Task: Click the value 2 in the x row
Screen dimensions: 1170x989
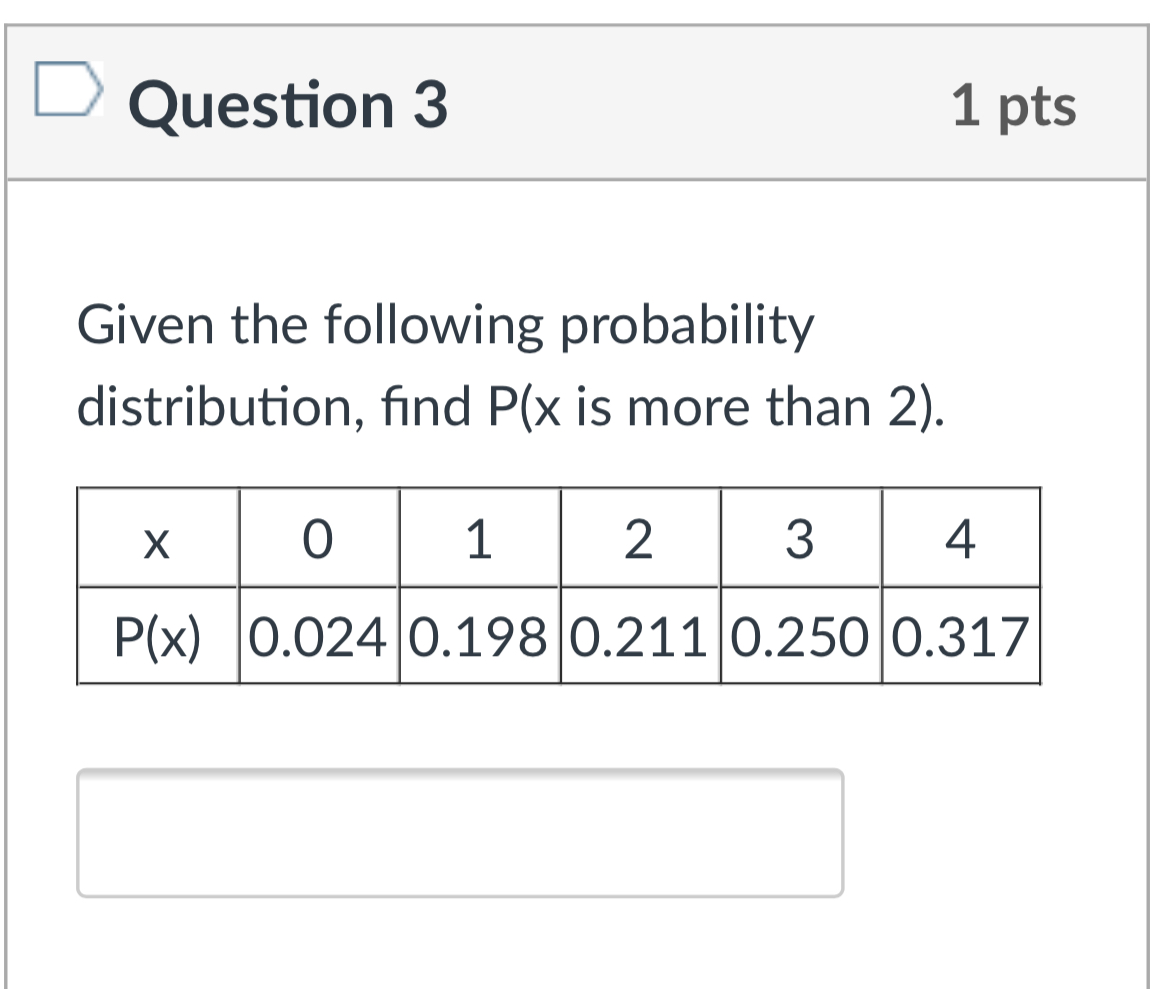Action: pos(639,540)
